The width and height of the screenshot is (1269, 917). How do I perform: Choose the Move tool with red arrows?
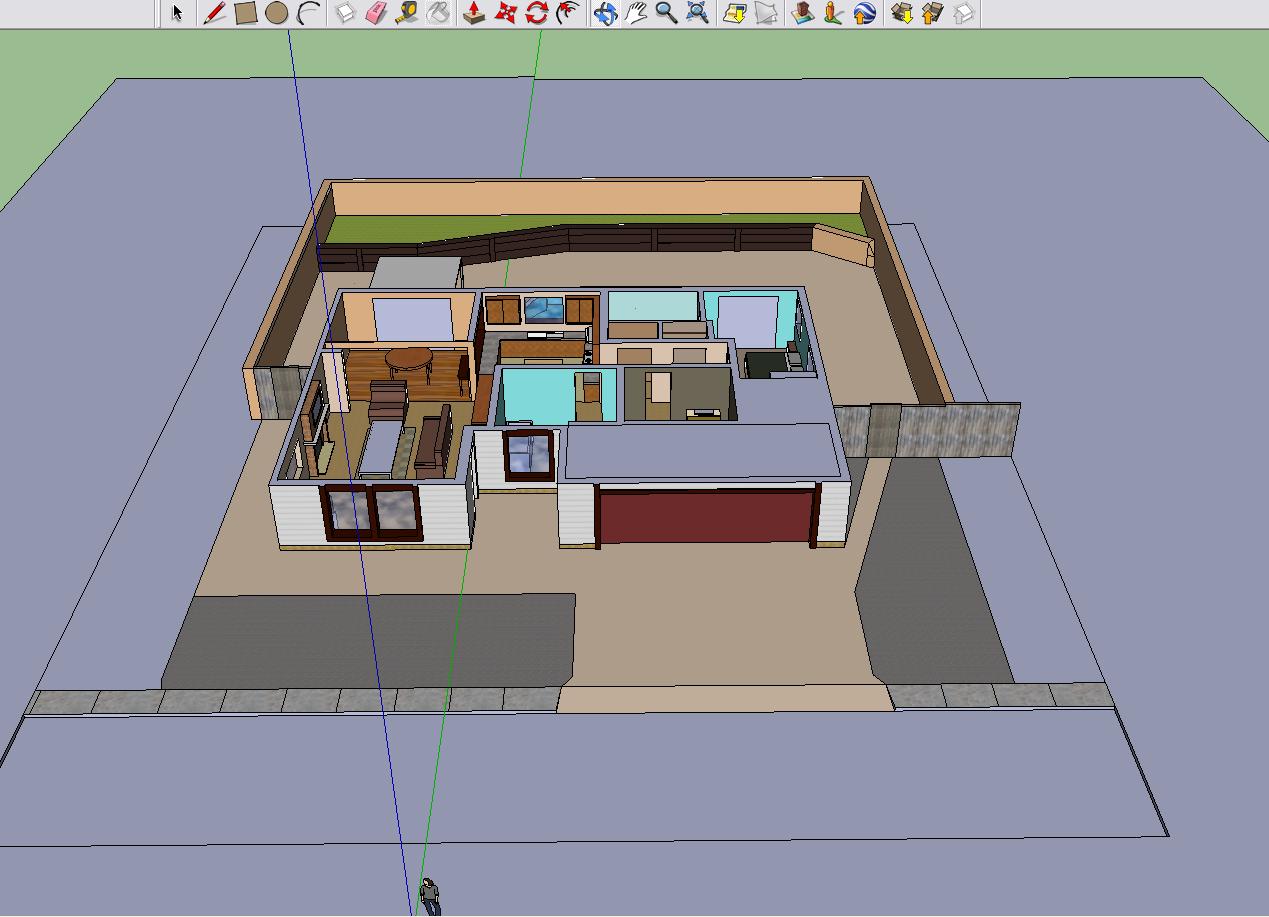[x=506, y=13]
